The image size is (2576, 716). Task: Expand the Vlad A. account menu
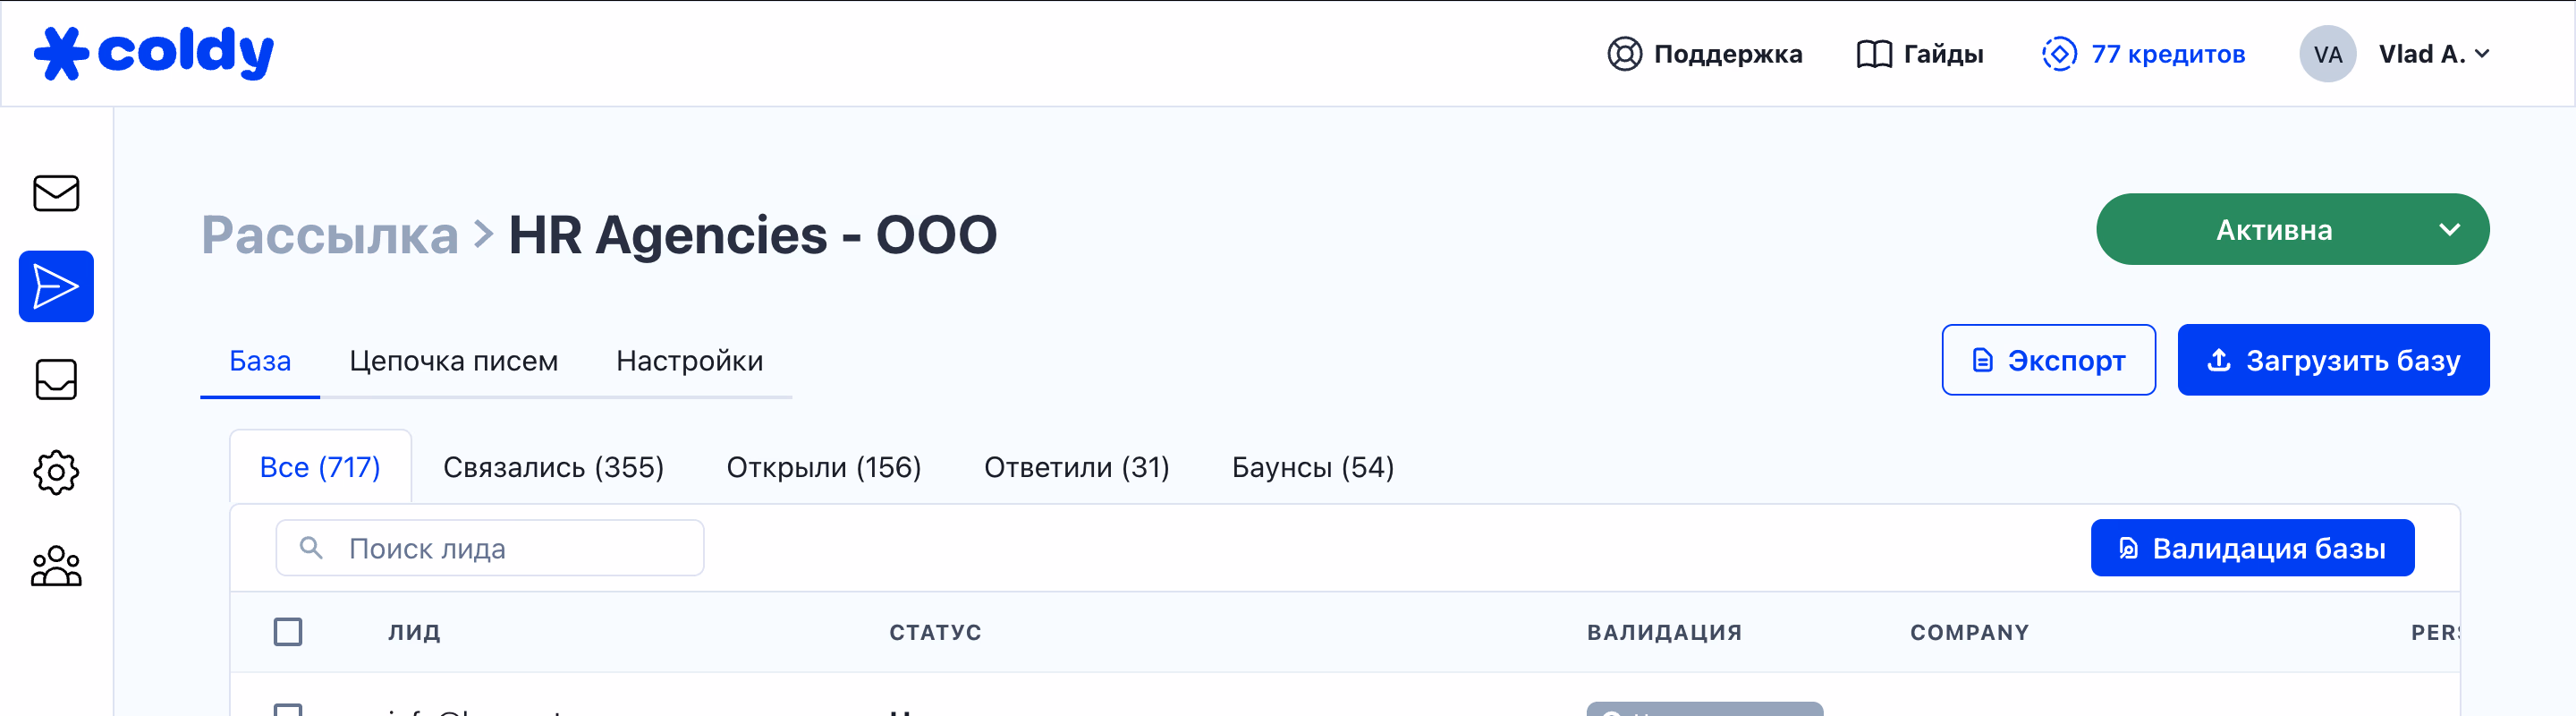(2434, 54)
